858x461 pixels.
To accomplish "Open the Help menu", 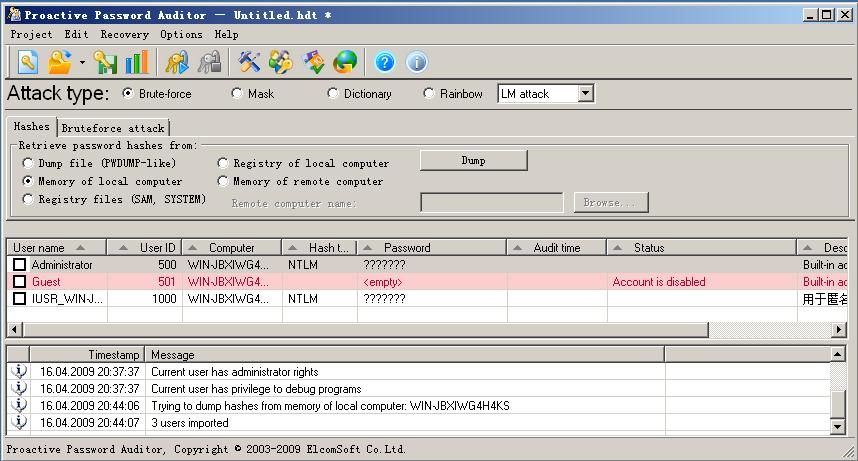I will click(226, 34).
